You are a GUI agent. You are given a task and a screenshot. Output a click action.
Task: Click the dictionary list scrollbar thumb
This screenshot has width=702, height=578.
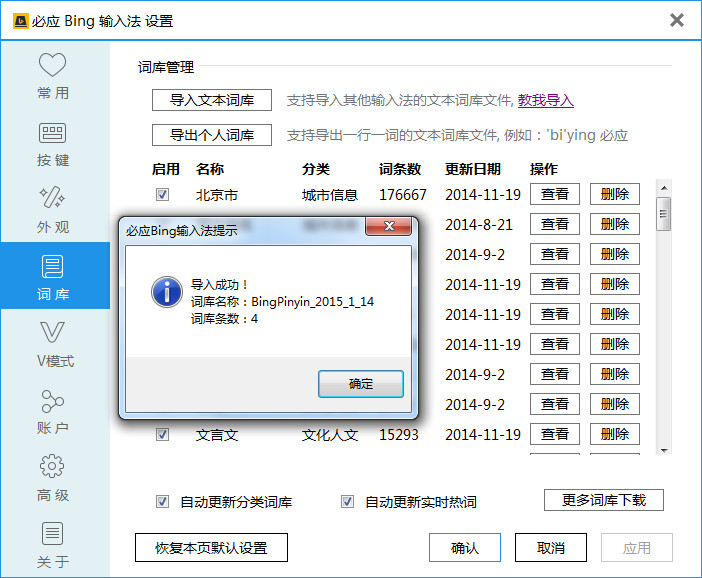[x=663, y=214]
